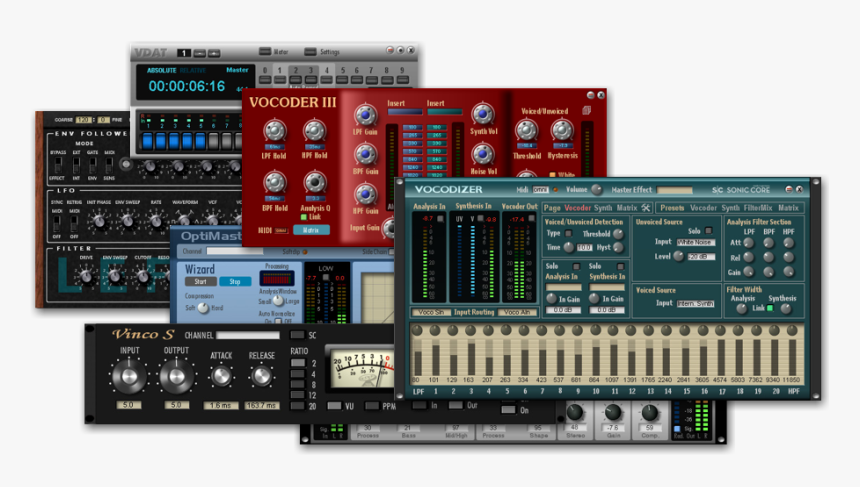Click the OptiMaster Wizard Start button
Image resolution: width=860 pixels, height=487 pixels.
pos(200,281)
